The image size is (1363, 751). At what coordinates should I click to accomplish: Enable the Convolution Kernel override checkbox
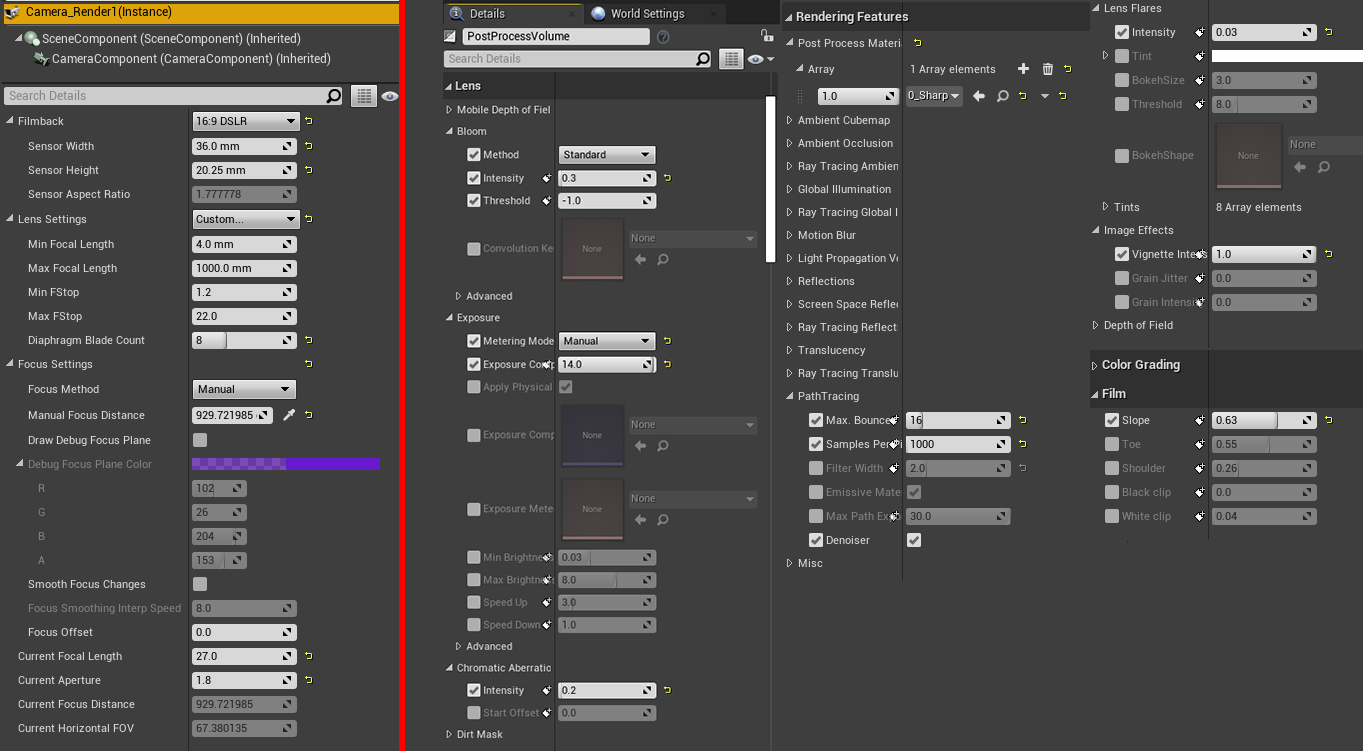474,249
